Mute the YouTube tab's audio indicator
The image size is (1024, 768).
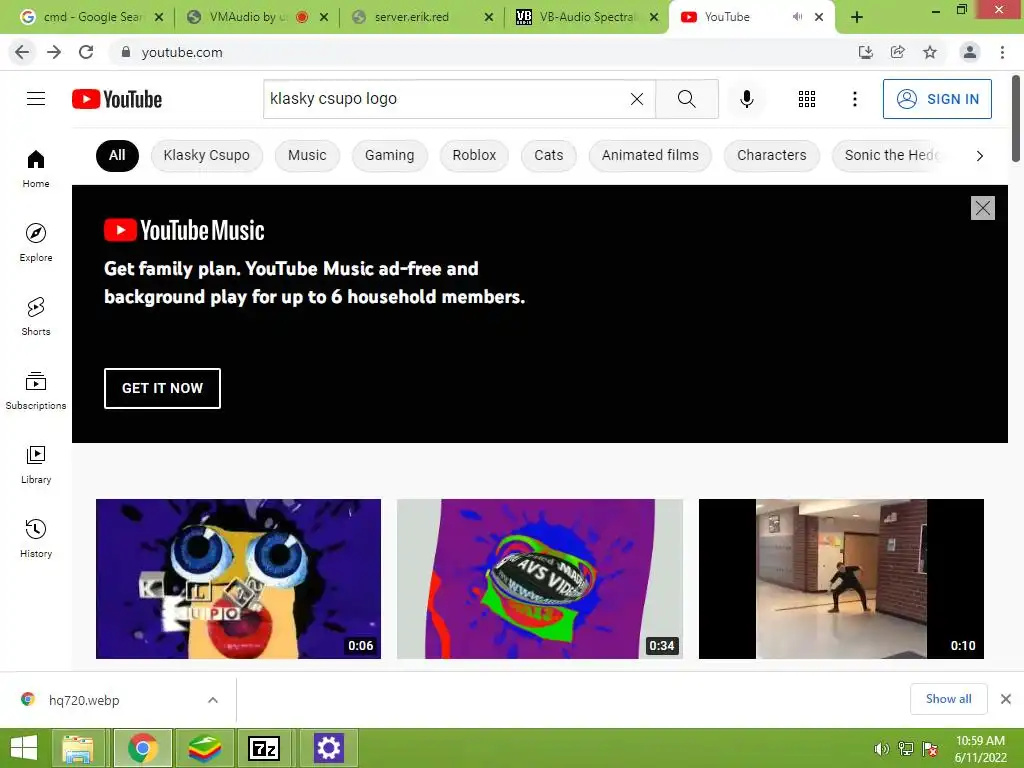click(797, 17)
